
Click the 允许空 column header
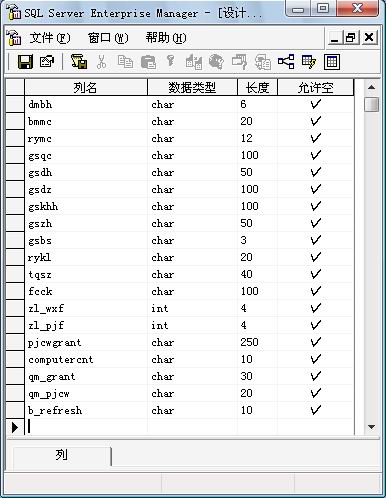tap(316, 88)
